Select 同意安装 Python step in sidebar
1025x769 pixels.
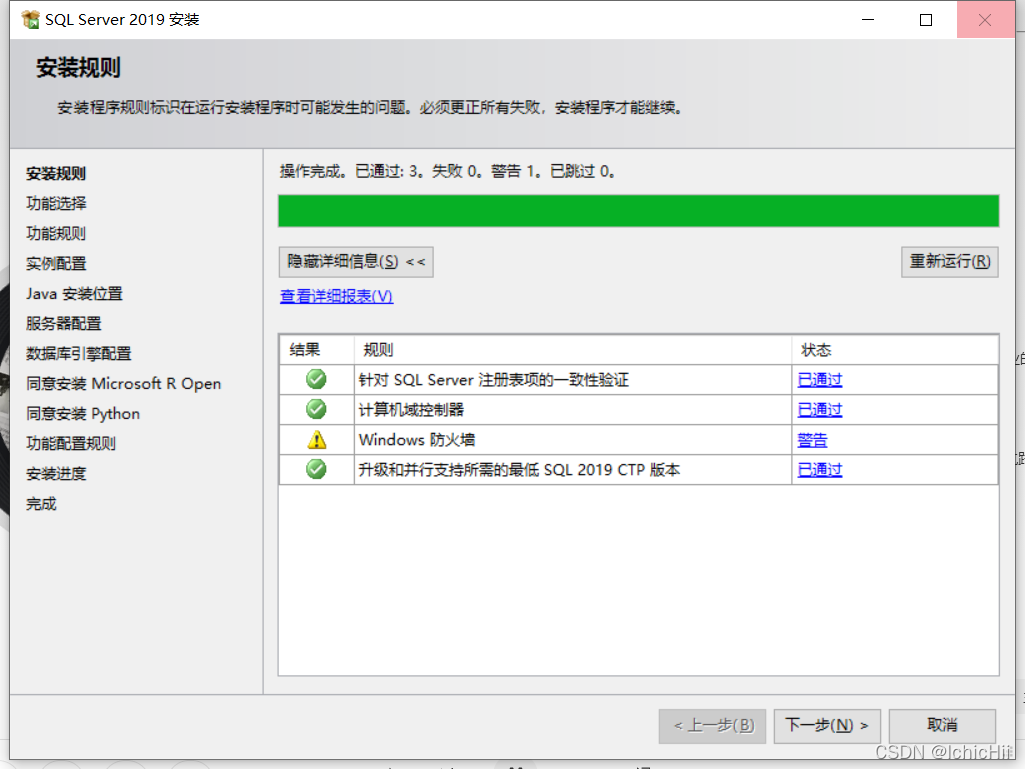tap(83, 414)
